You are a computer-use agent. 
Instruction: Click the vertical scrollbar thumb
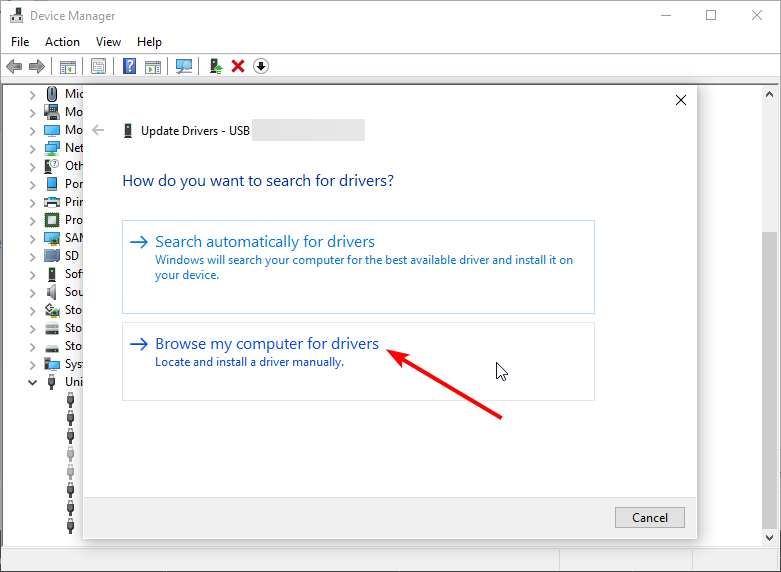point(770,379)
